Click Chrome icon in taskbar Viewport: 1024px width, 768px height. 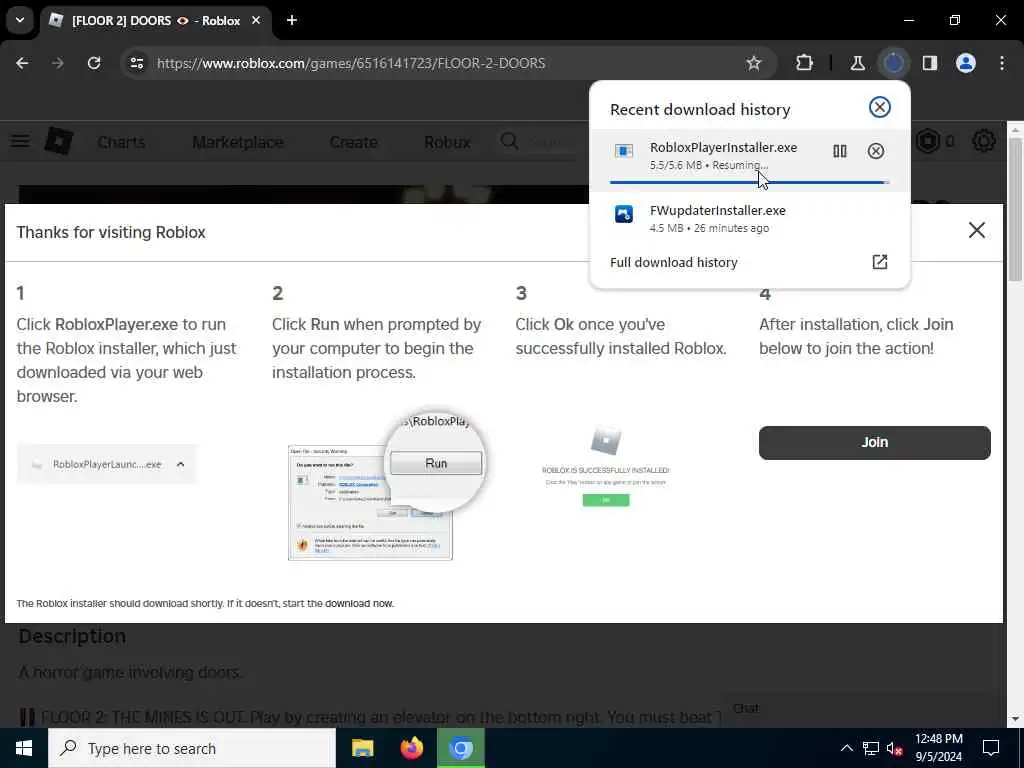point(460,748)
